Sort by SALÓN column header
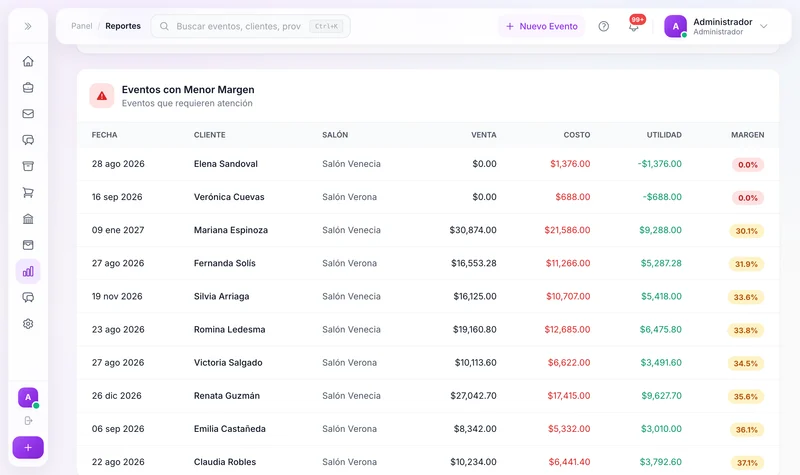 [335, 135]
